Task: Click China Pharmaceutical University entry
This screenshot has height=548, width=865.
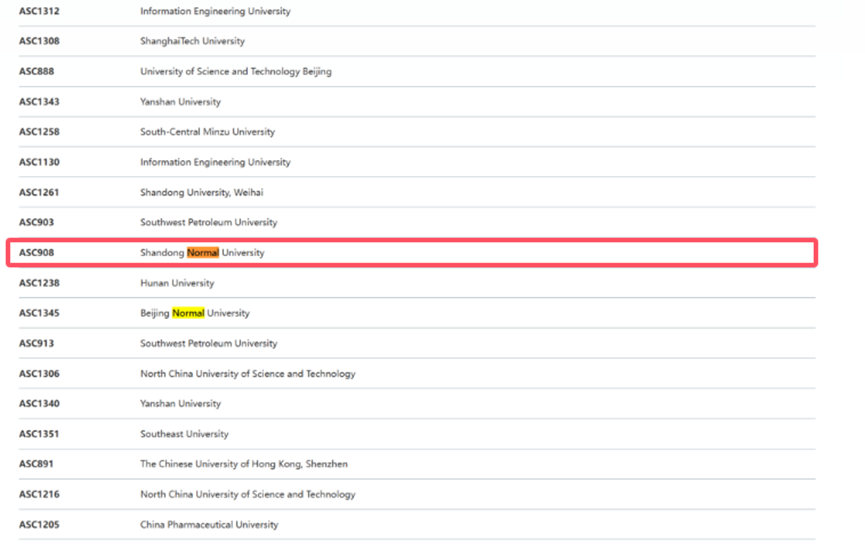Action: click(209, 524)
